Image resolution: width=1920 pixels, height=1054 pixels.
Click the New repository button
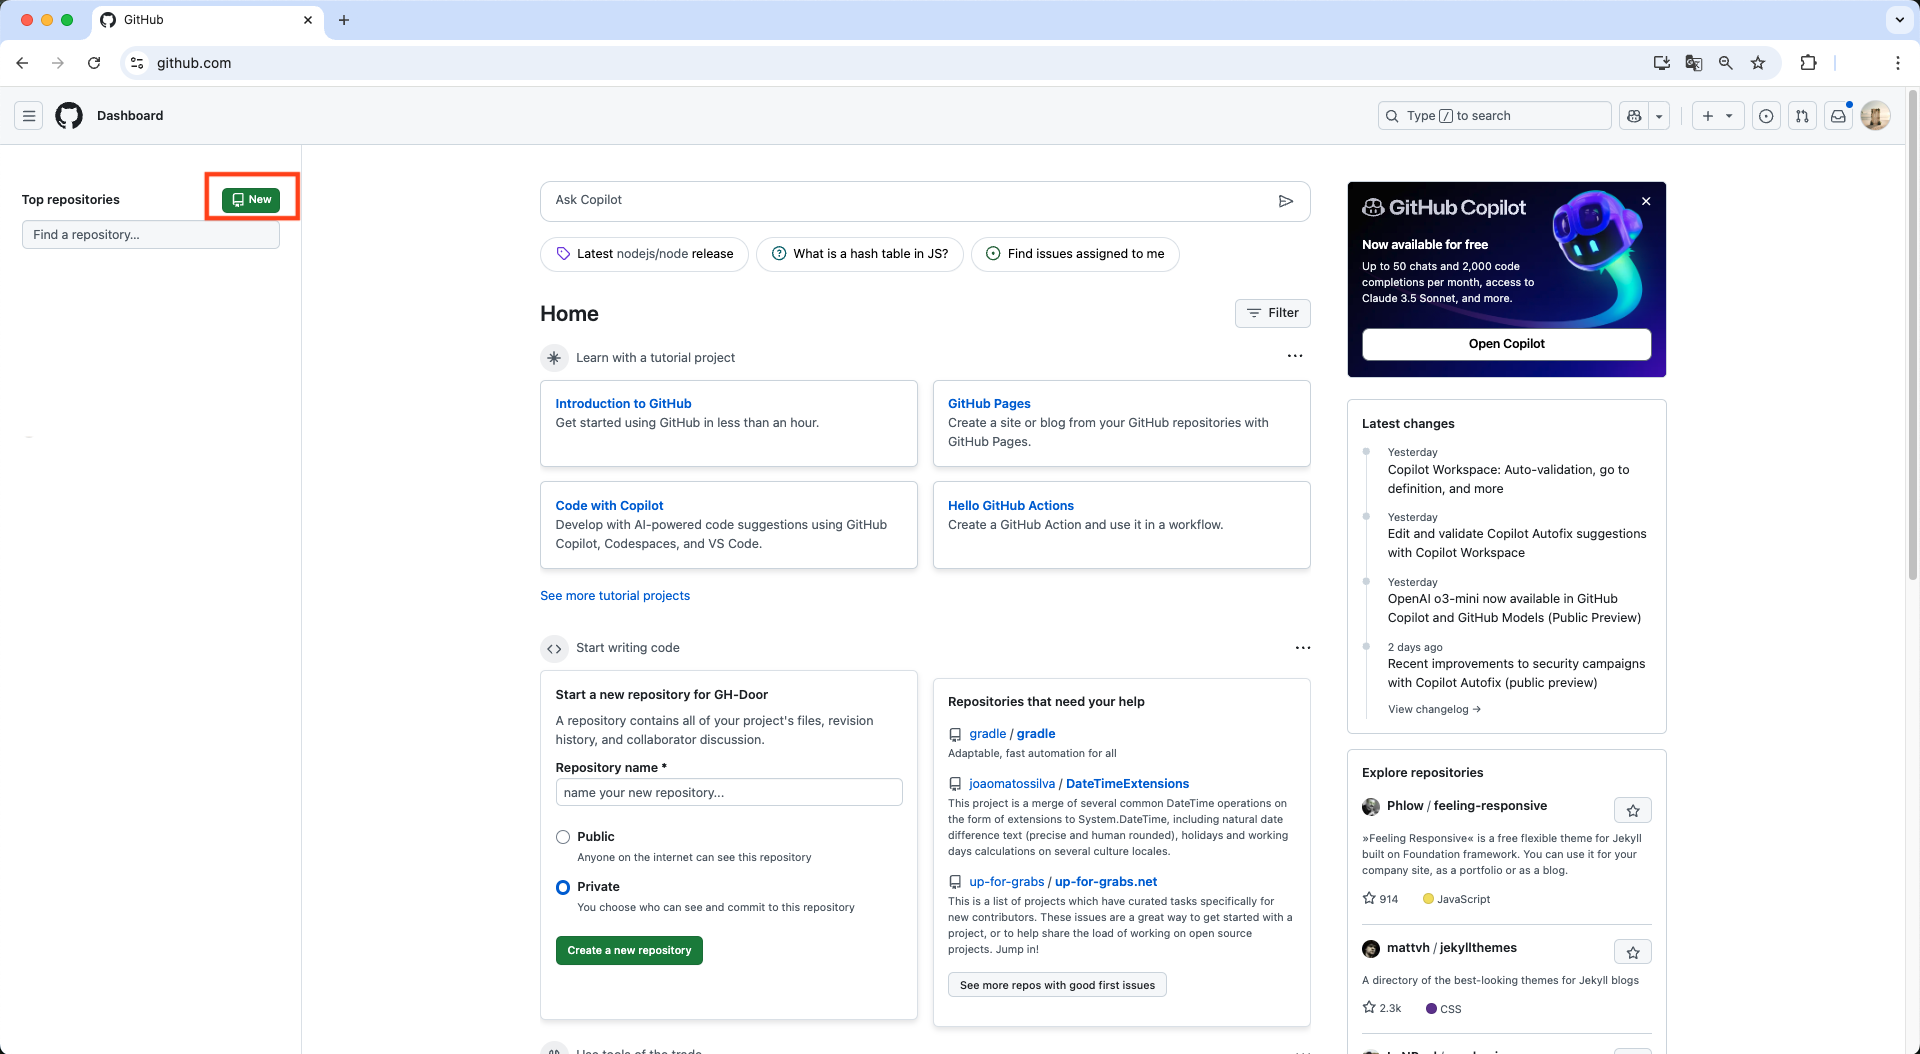click(251, 199)
